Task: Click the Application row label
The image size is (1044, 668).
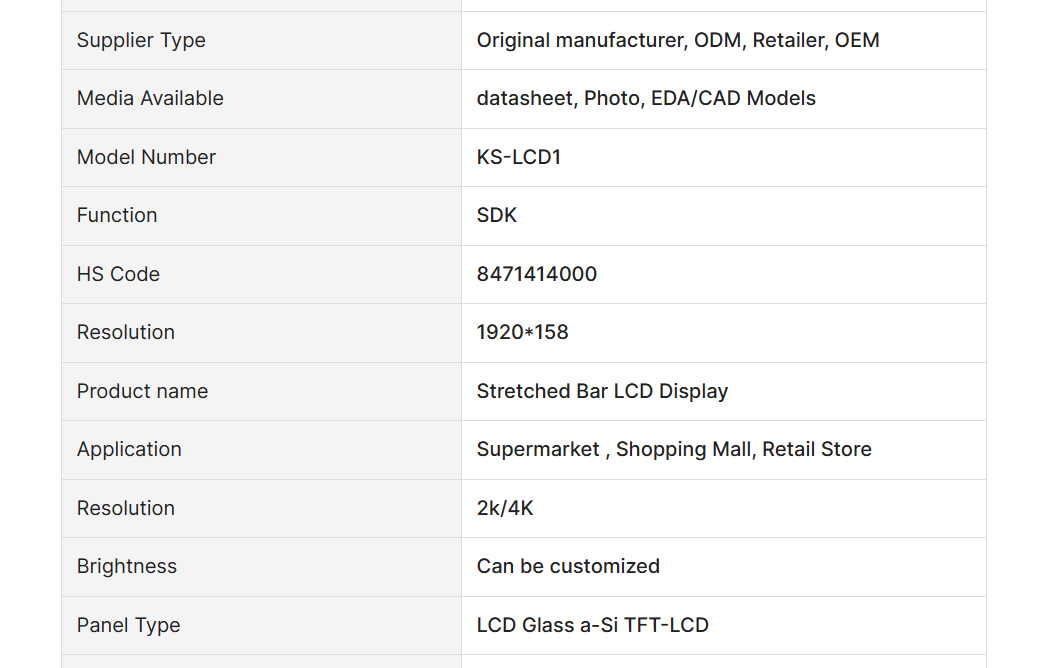Action: (129, 450)
